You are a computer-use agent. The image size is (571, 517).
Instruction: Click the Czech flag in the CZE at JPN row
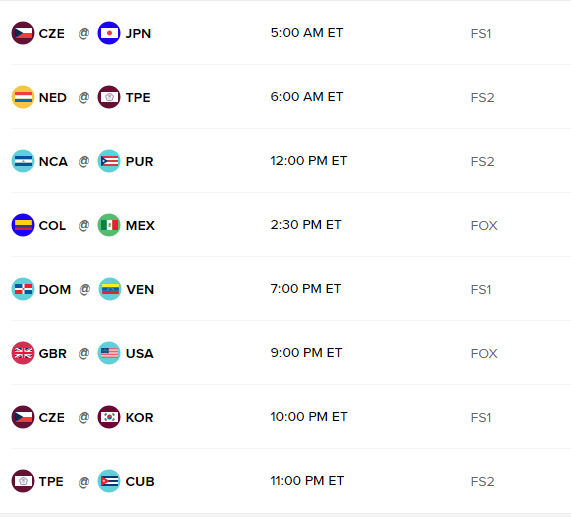(x=23, y=33)
